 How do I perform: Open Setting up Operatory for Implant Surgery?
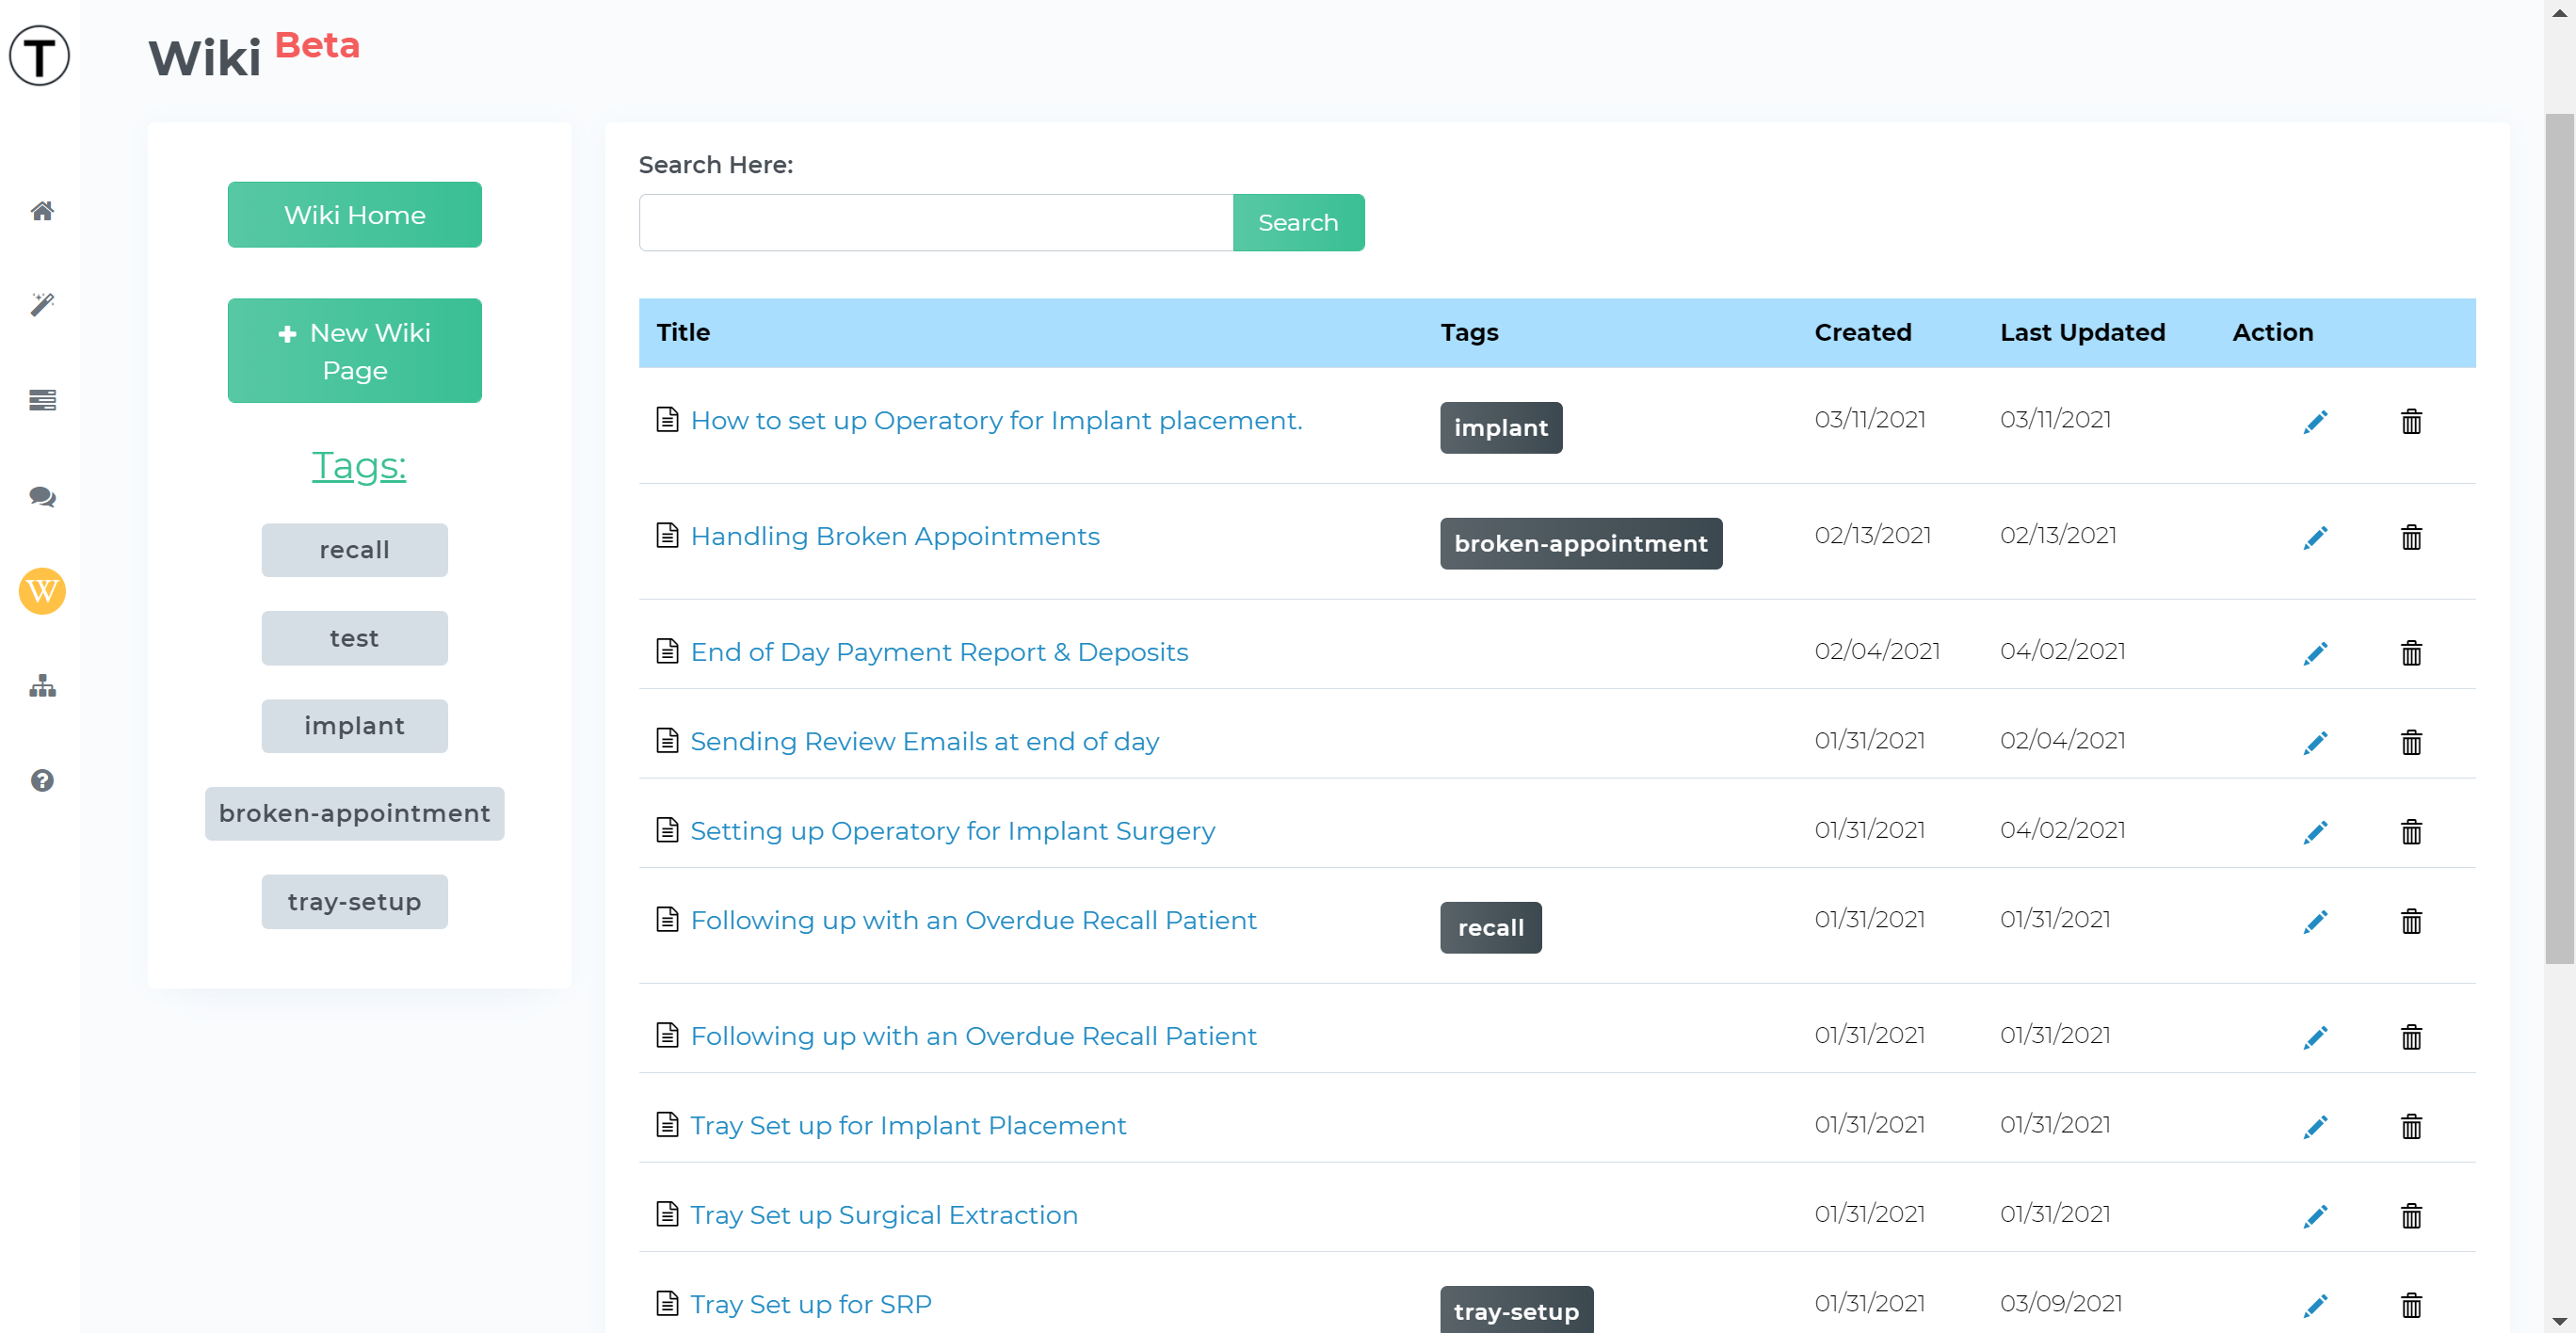coord(952,832)
